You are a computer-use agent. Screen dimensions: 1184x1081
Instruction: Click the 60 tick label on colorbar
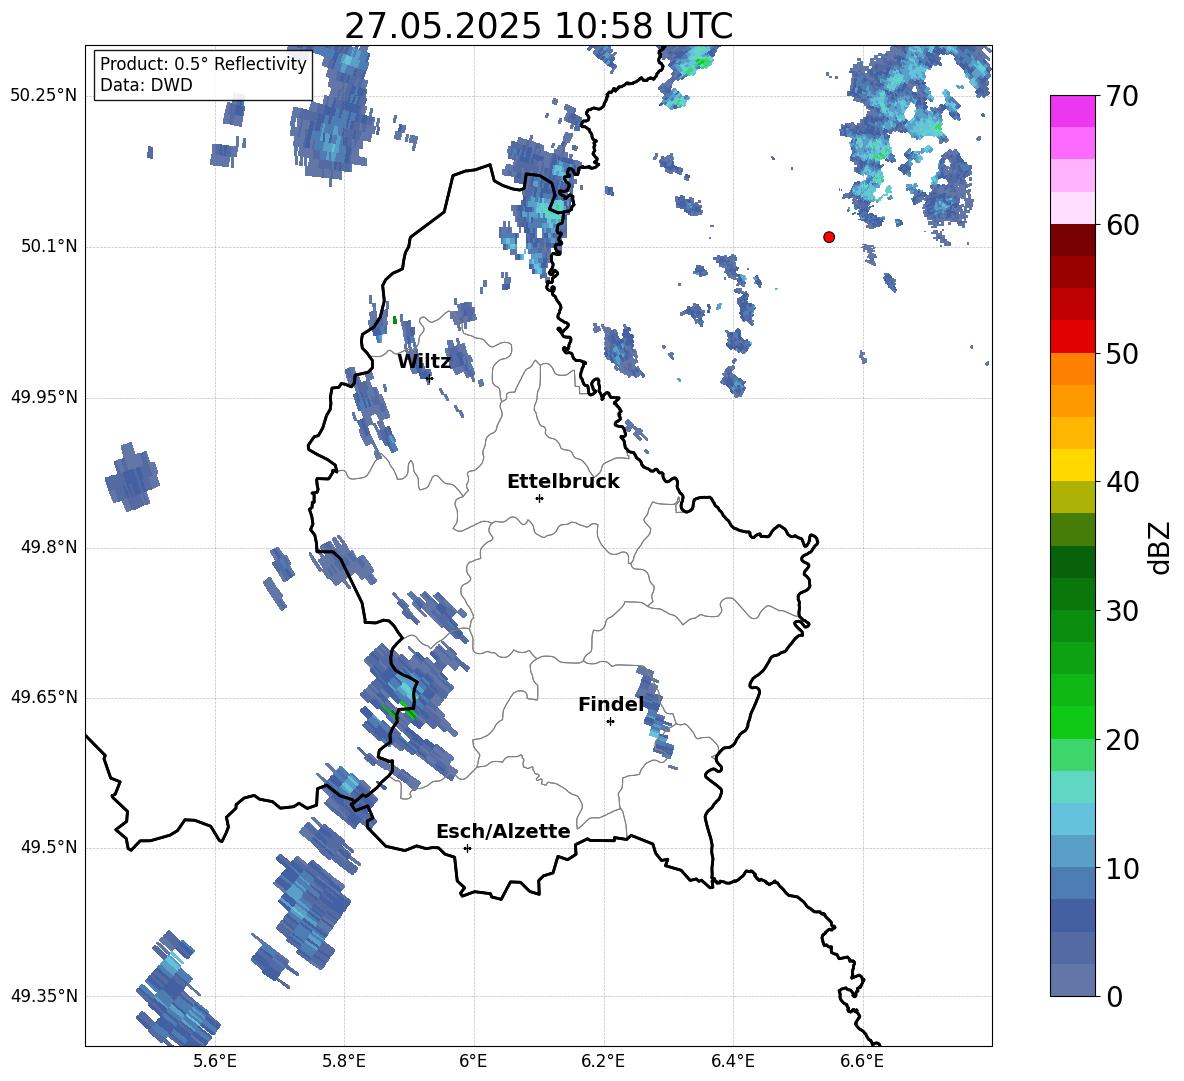(1122, 225)
